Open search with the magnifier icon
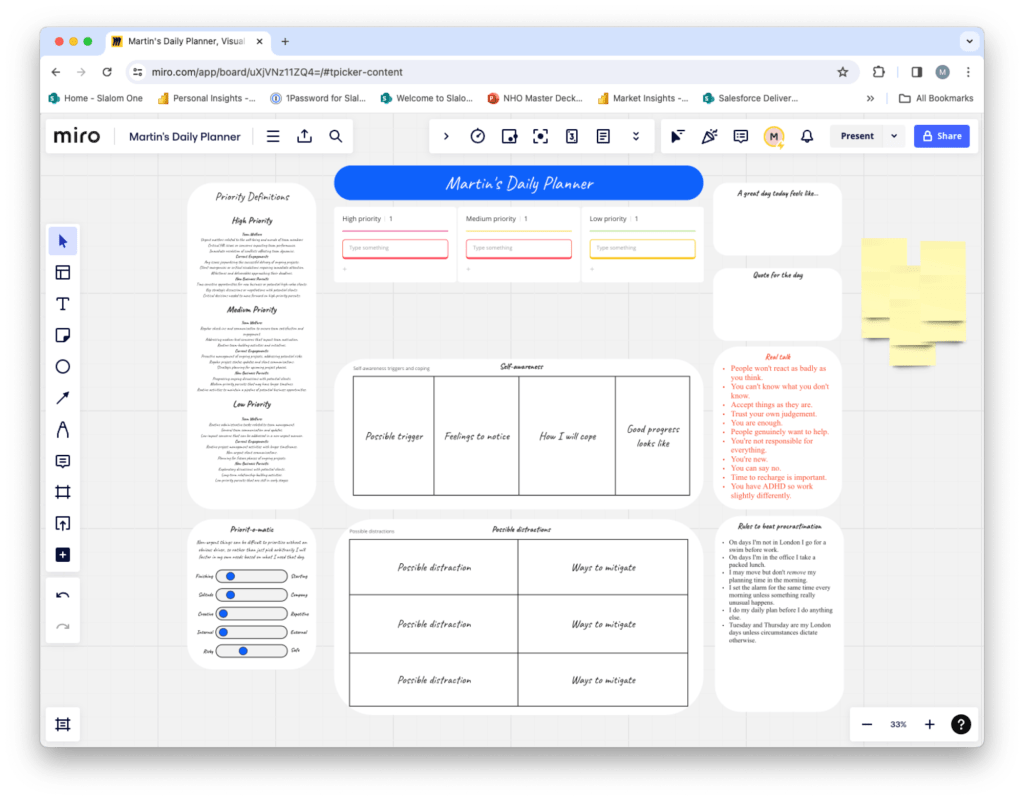Screen dimensions: 1024x800 point(336,136)
